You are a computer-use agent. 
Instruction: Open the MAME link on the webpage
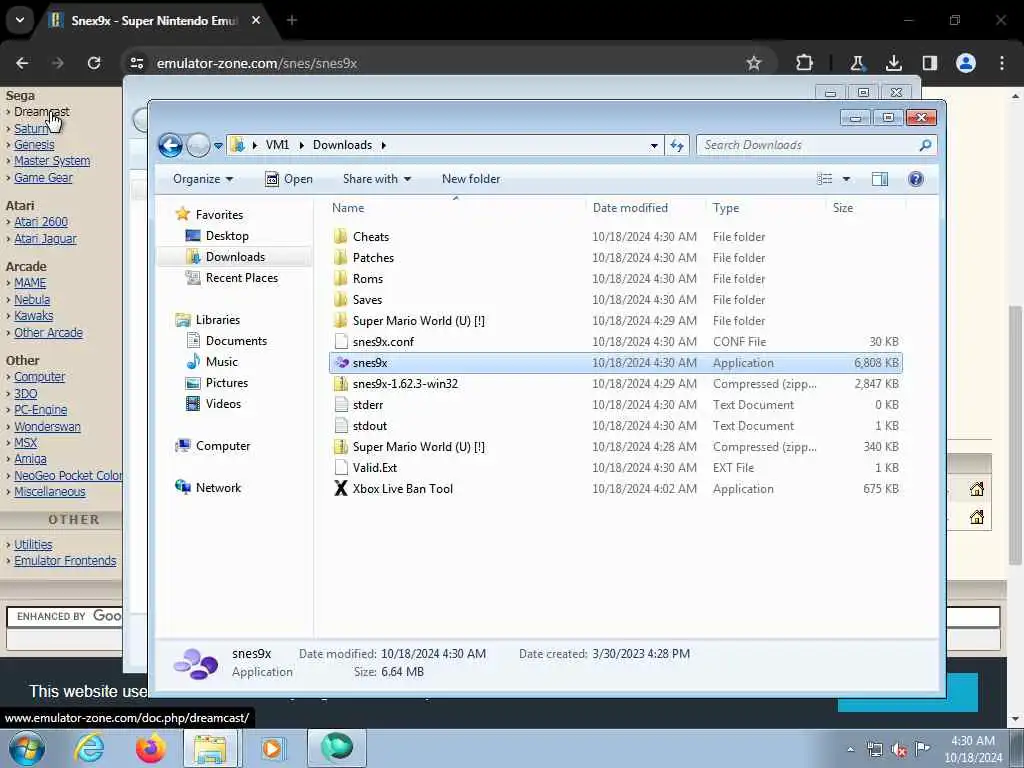pos(30,283)
